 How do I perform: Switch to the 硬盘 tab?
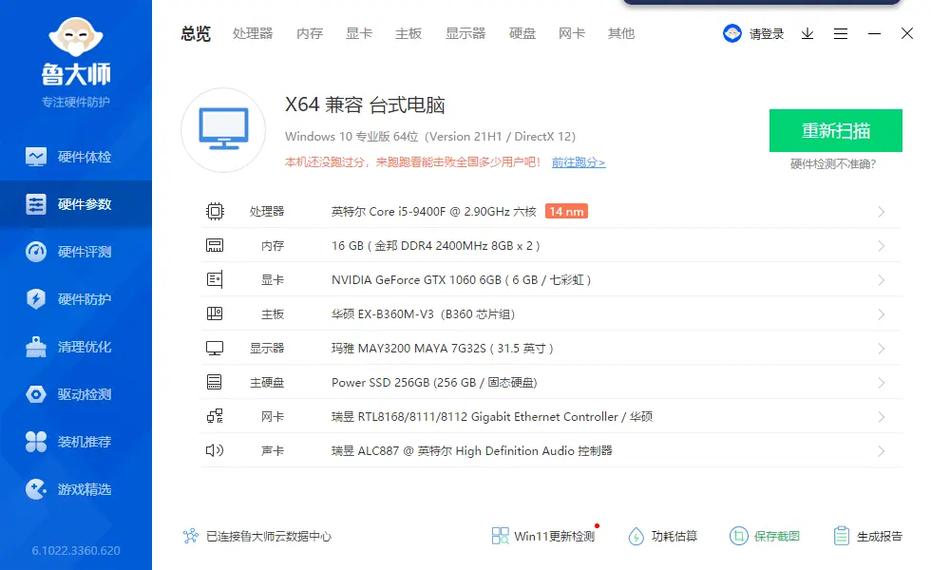(522, 34)
